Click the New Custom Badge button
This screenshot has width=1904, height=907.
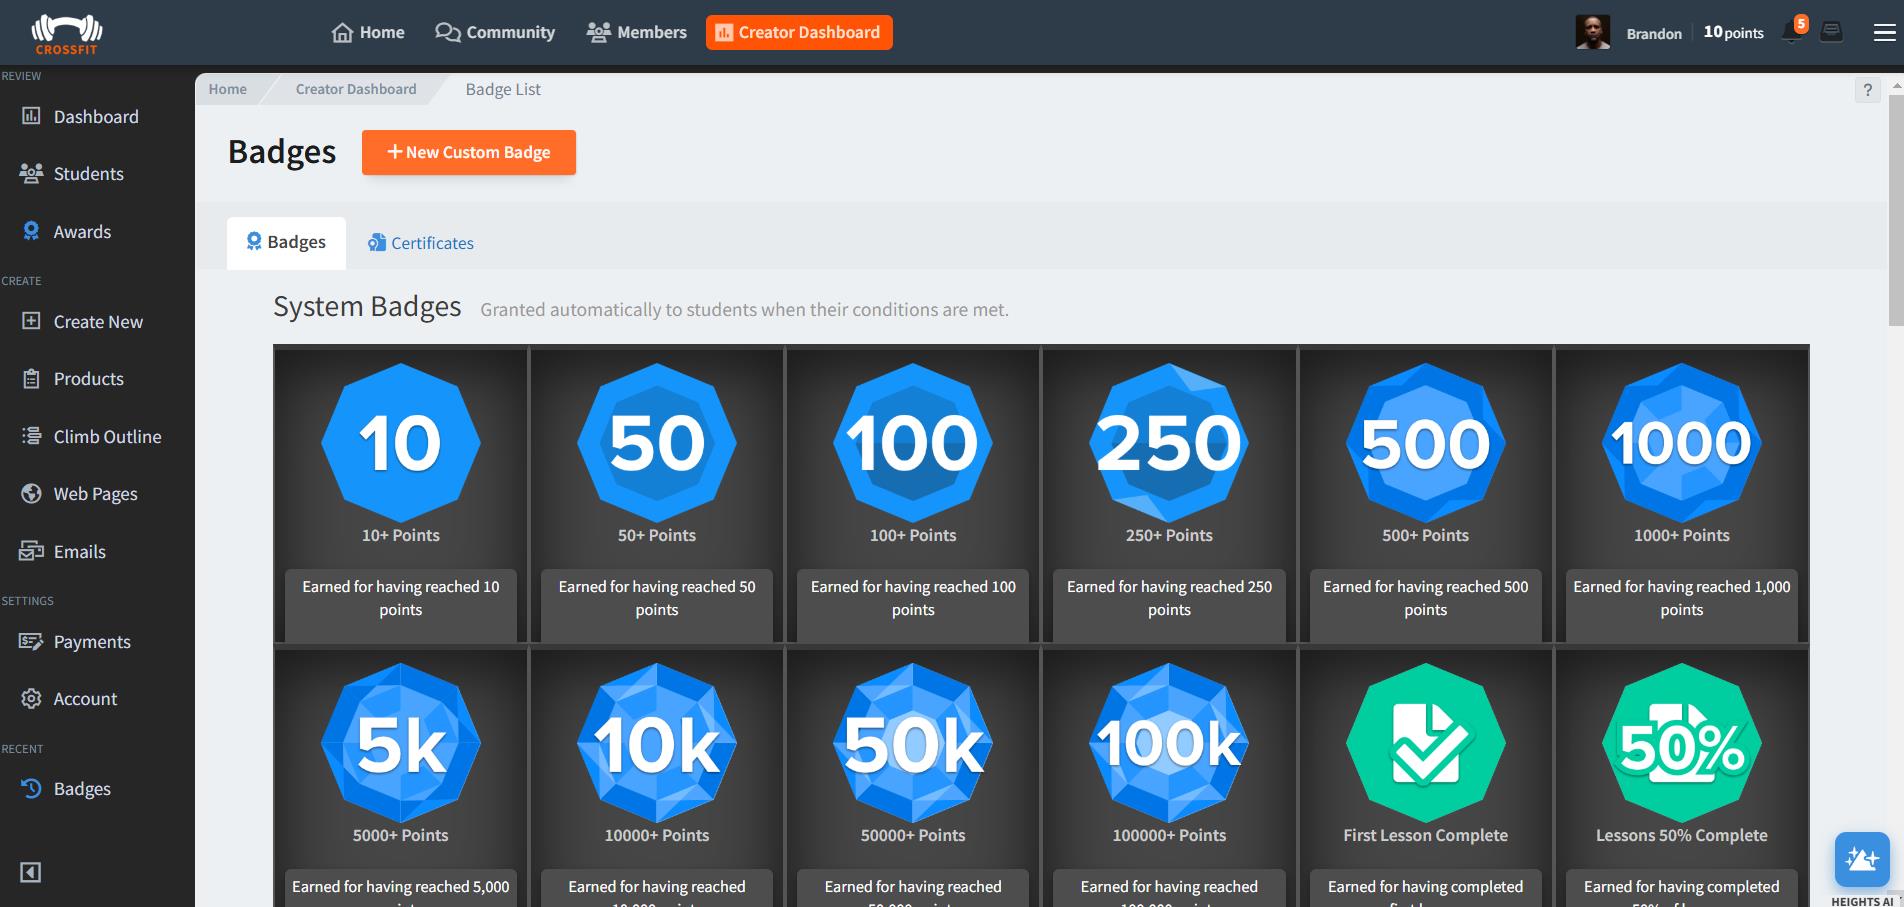click(469, 152)
